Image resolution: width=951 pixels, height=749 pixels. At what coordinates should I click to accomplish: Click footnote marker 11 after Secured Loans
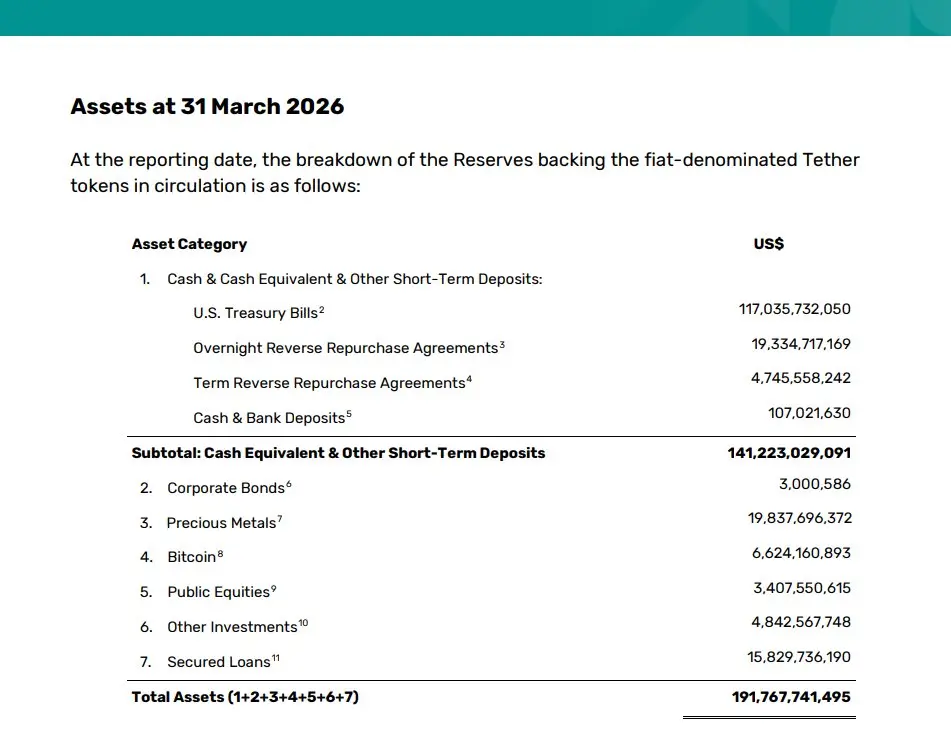(x=275, y=658)
